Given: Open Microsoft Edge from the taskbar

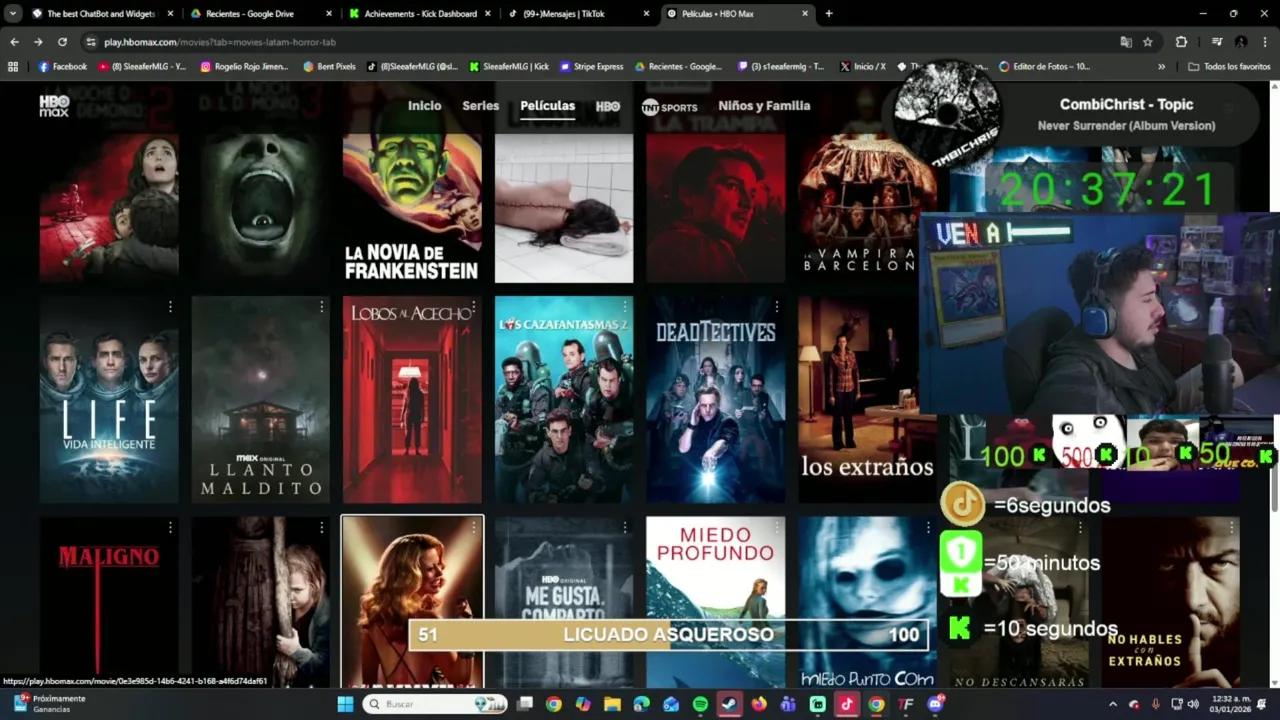Looking at the screenshot, I should click(x=641, y=704).
